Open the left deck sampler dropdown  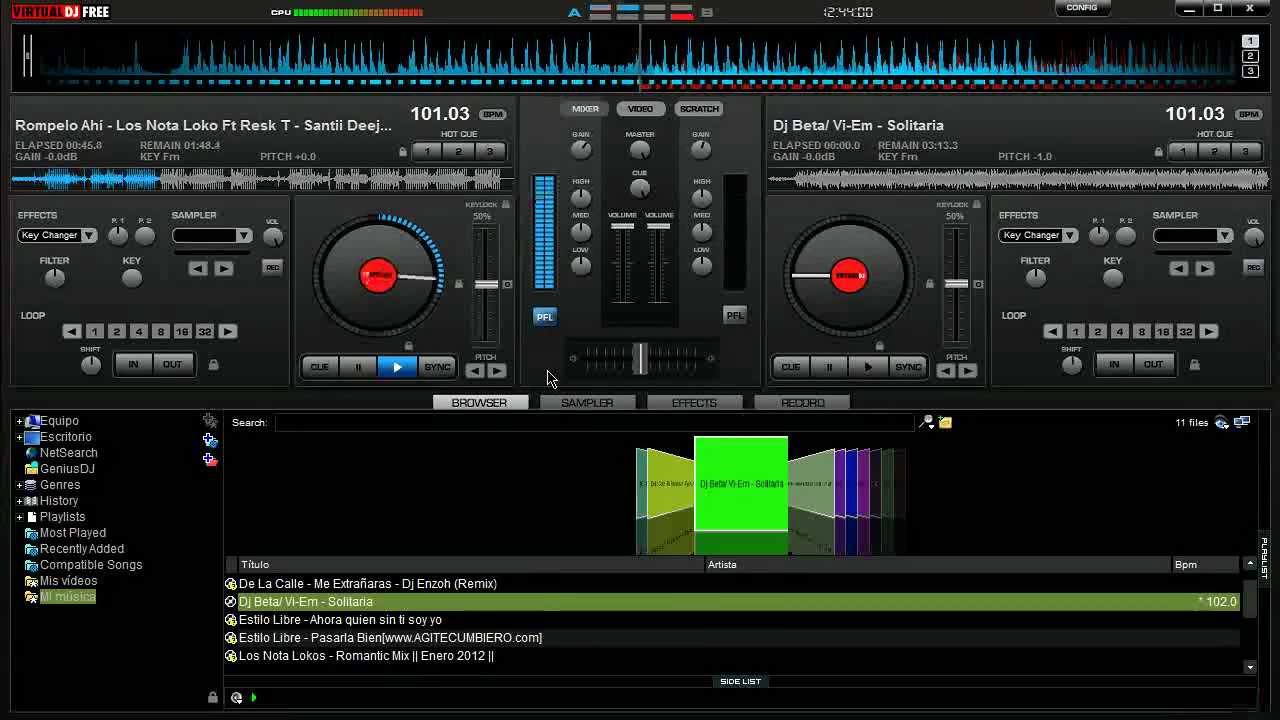point(244,236)
